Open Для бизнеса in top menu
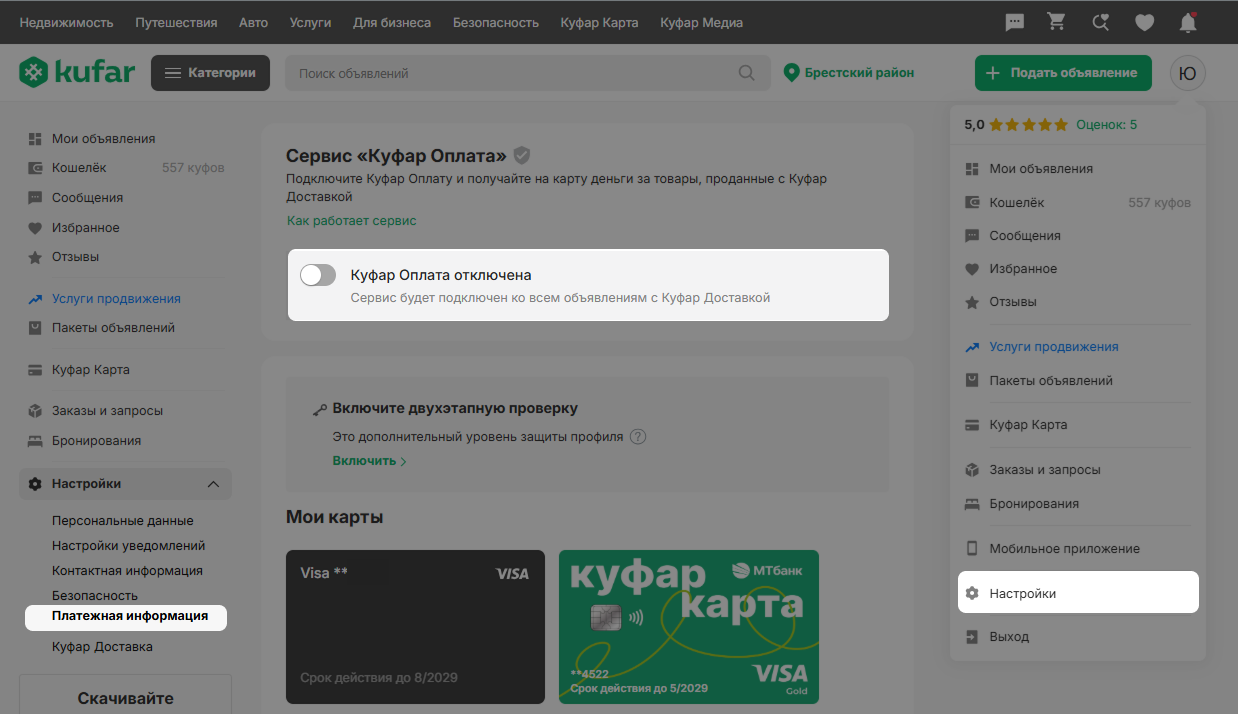The height and width of the screenshot is (714, 1238). coord(392,22)
